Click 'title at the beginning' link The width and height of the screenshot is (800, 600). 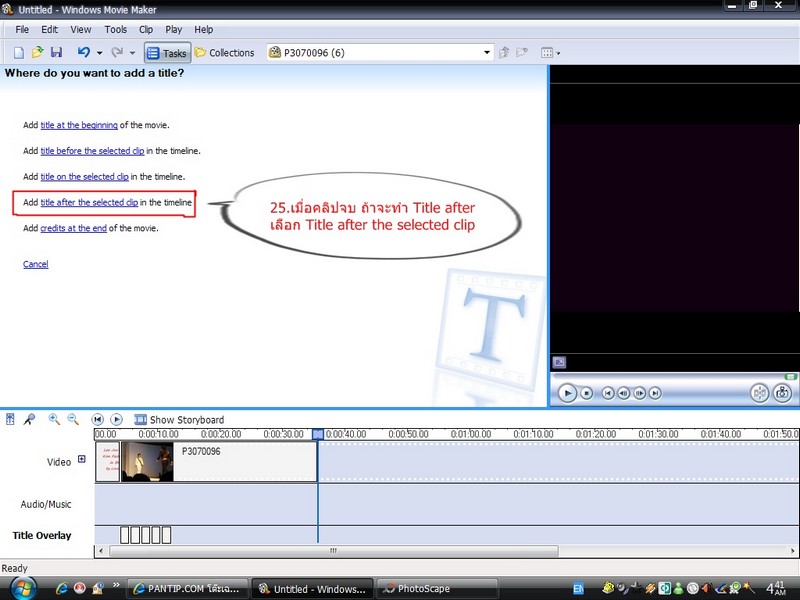tap(79, 125)
